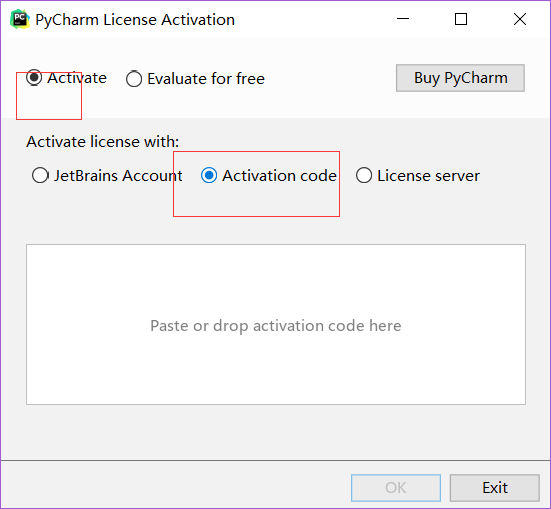Choose the Evaluate for free radio circle

pos(134,79)
